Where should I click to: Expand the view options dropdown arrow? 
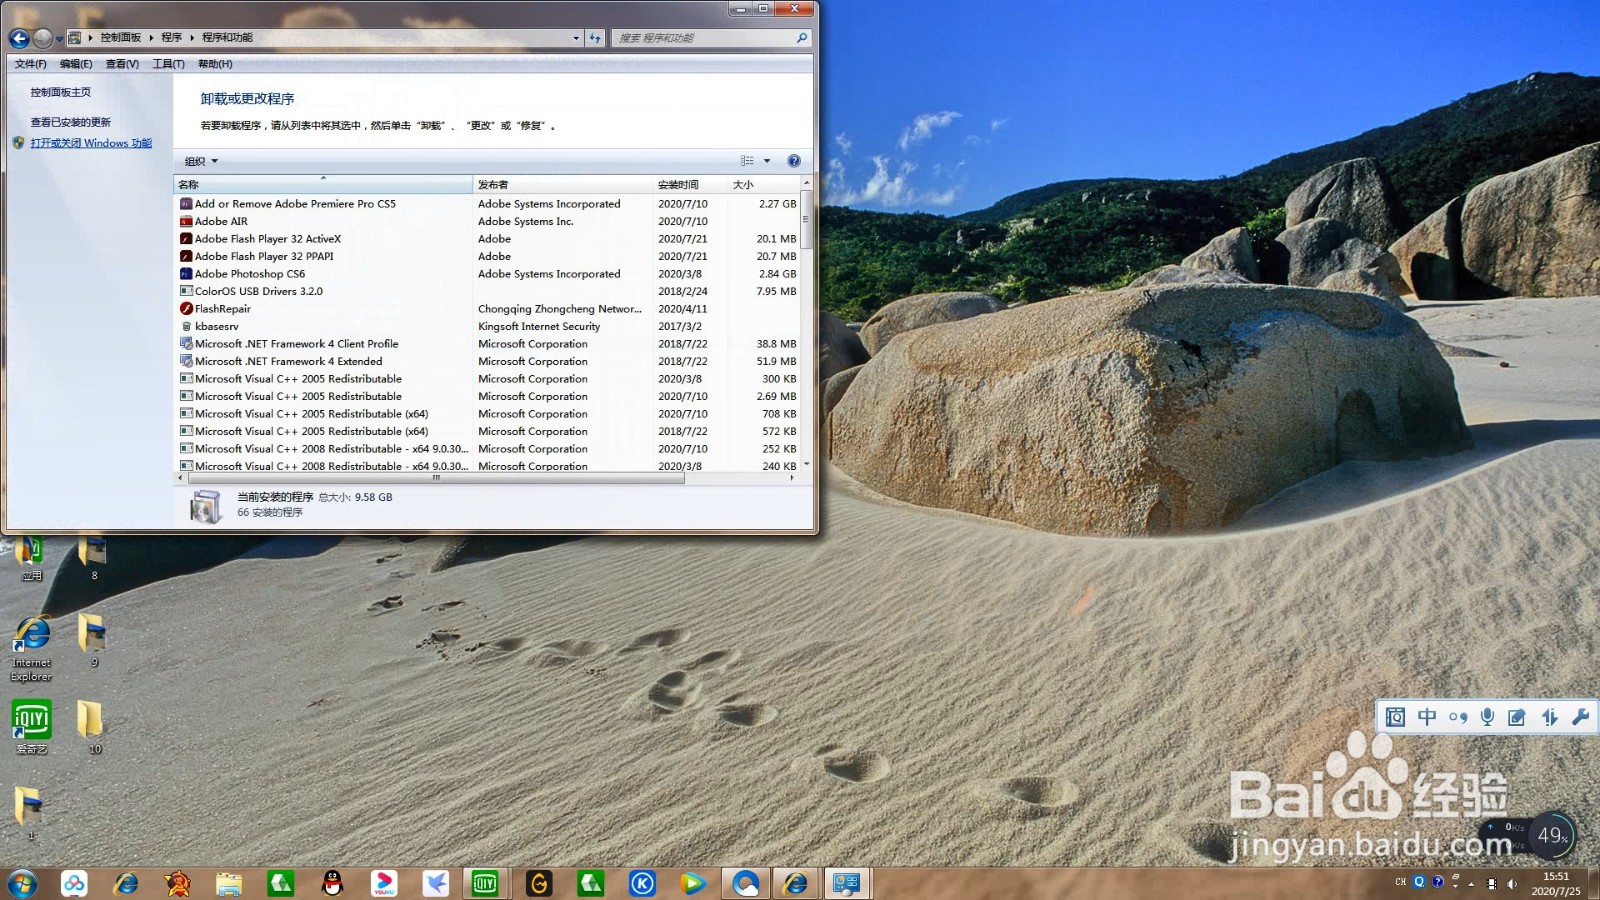pos(767,161)
